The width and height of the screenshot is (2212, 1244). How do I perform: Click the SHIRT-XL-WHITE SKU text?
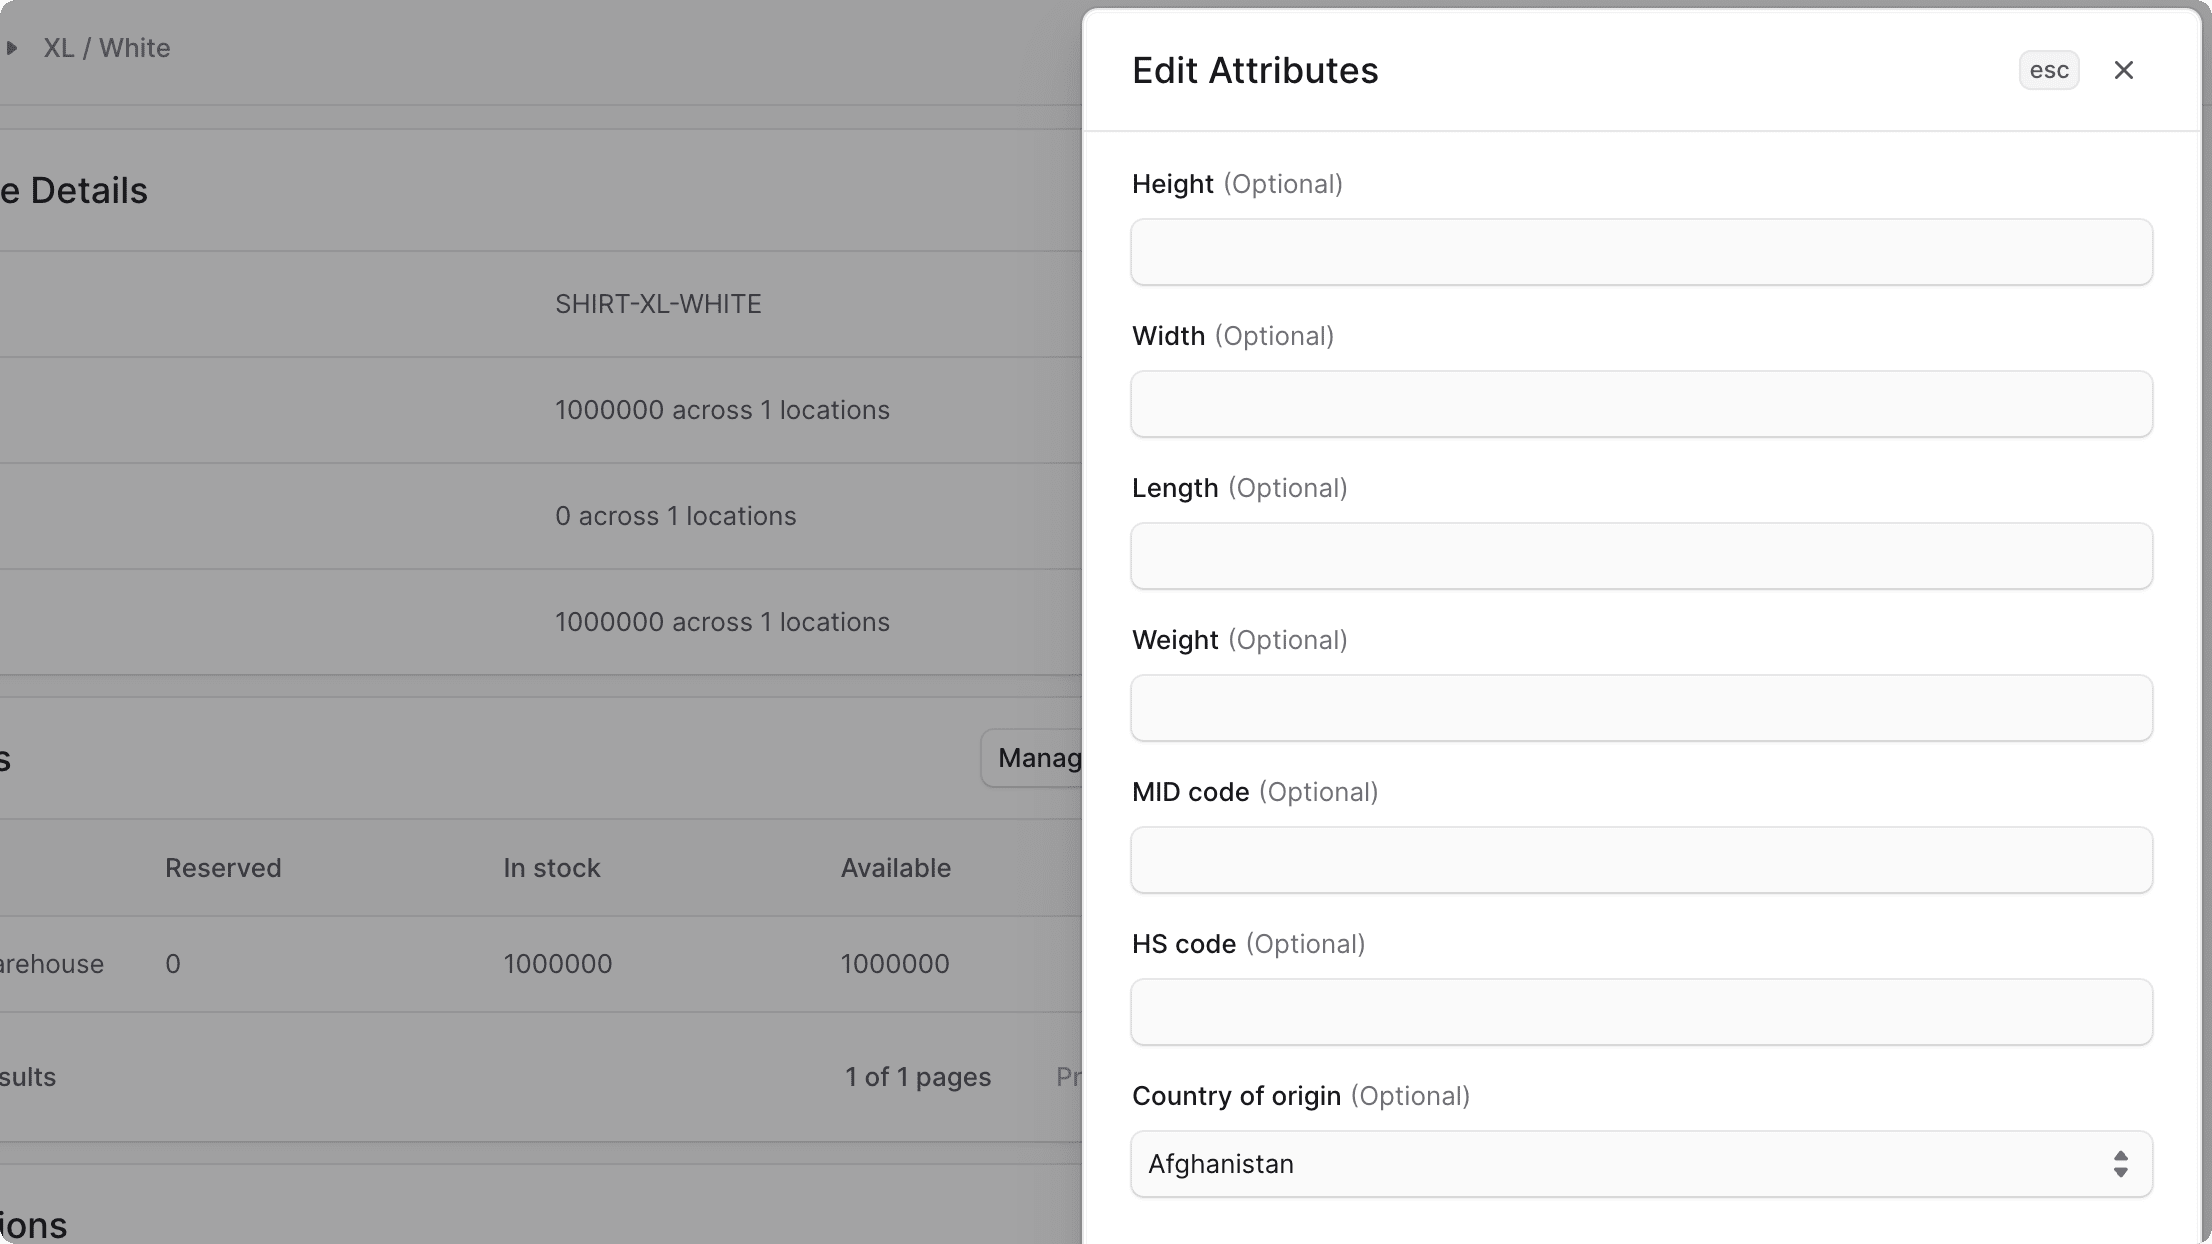click(x=658, y=303)
